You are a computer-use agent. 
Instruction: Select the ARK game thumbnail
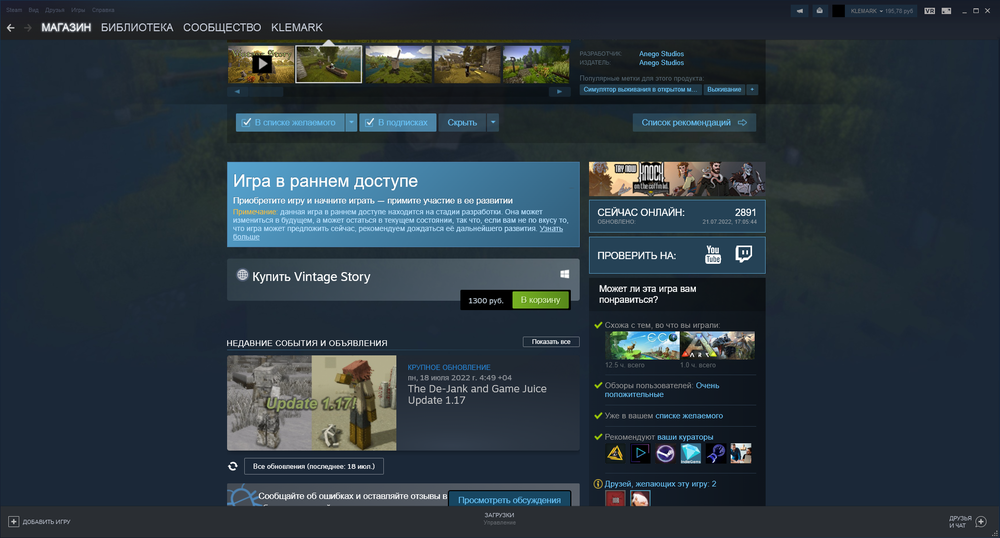(x=717, y=345)
